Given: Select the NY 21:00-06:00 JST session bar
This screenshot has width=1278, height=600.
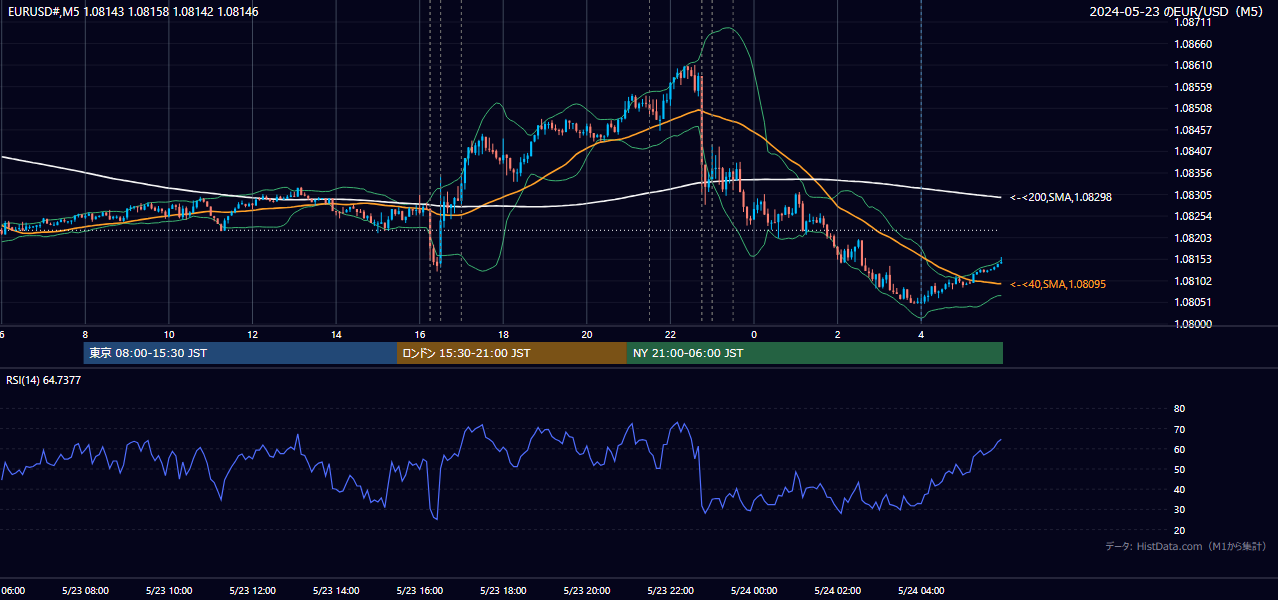Looking at the screenshot, I should click(815, 353).
